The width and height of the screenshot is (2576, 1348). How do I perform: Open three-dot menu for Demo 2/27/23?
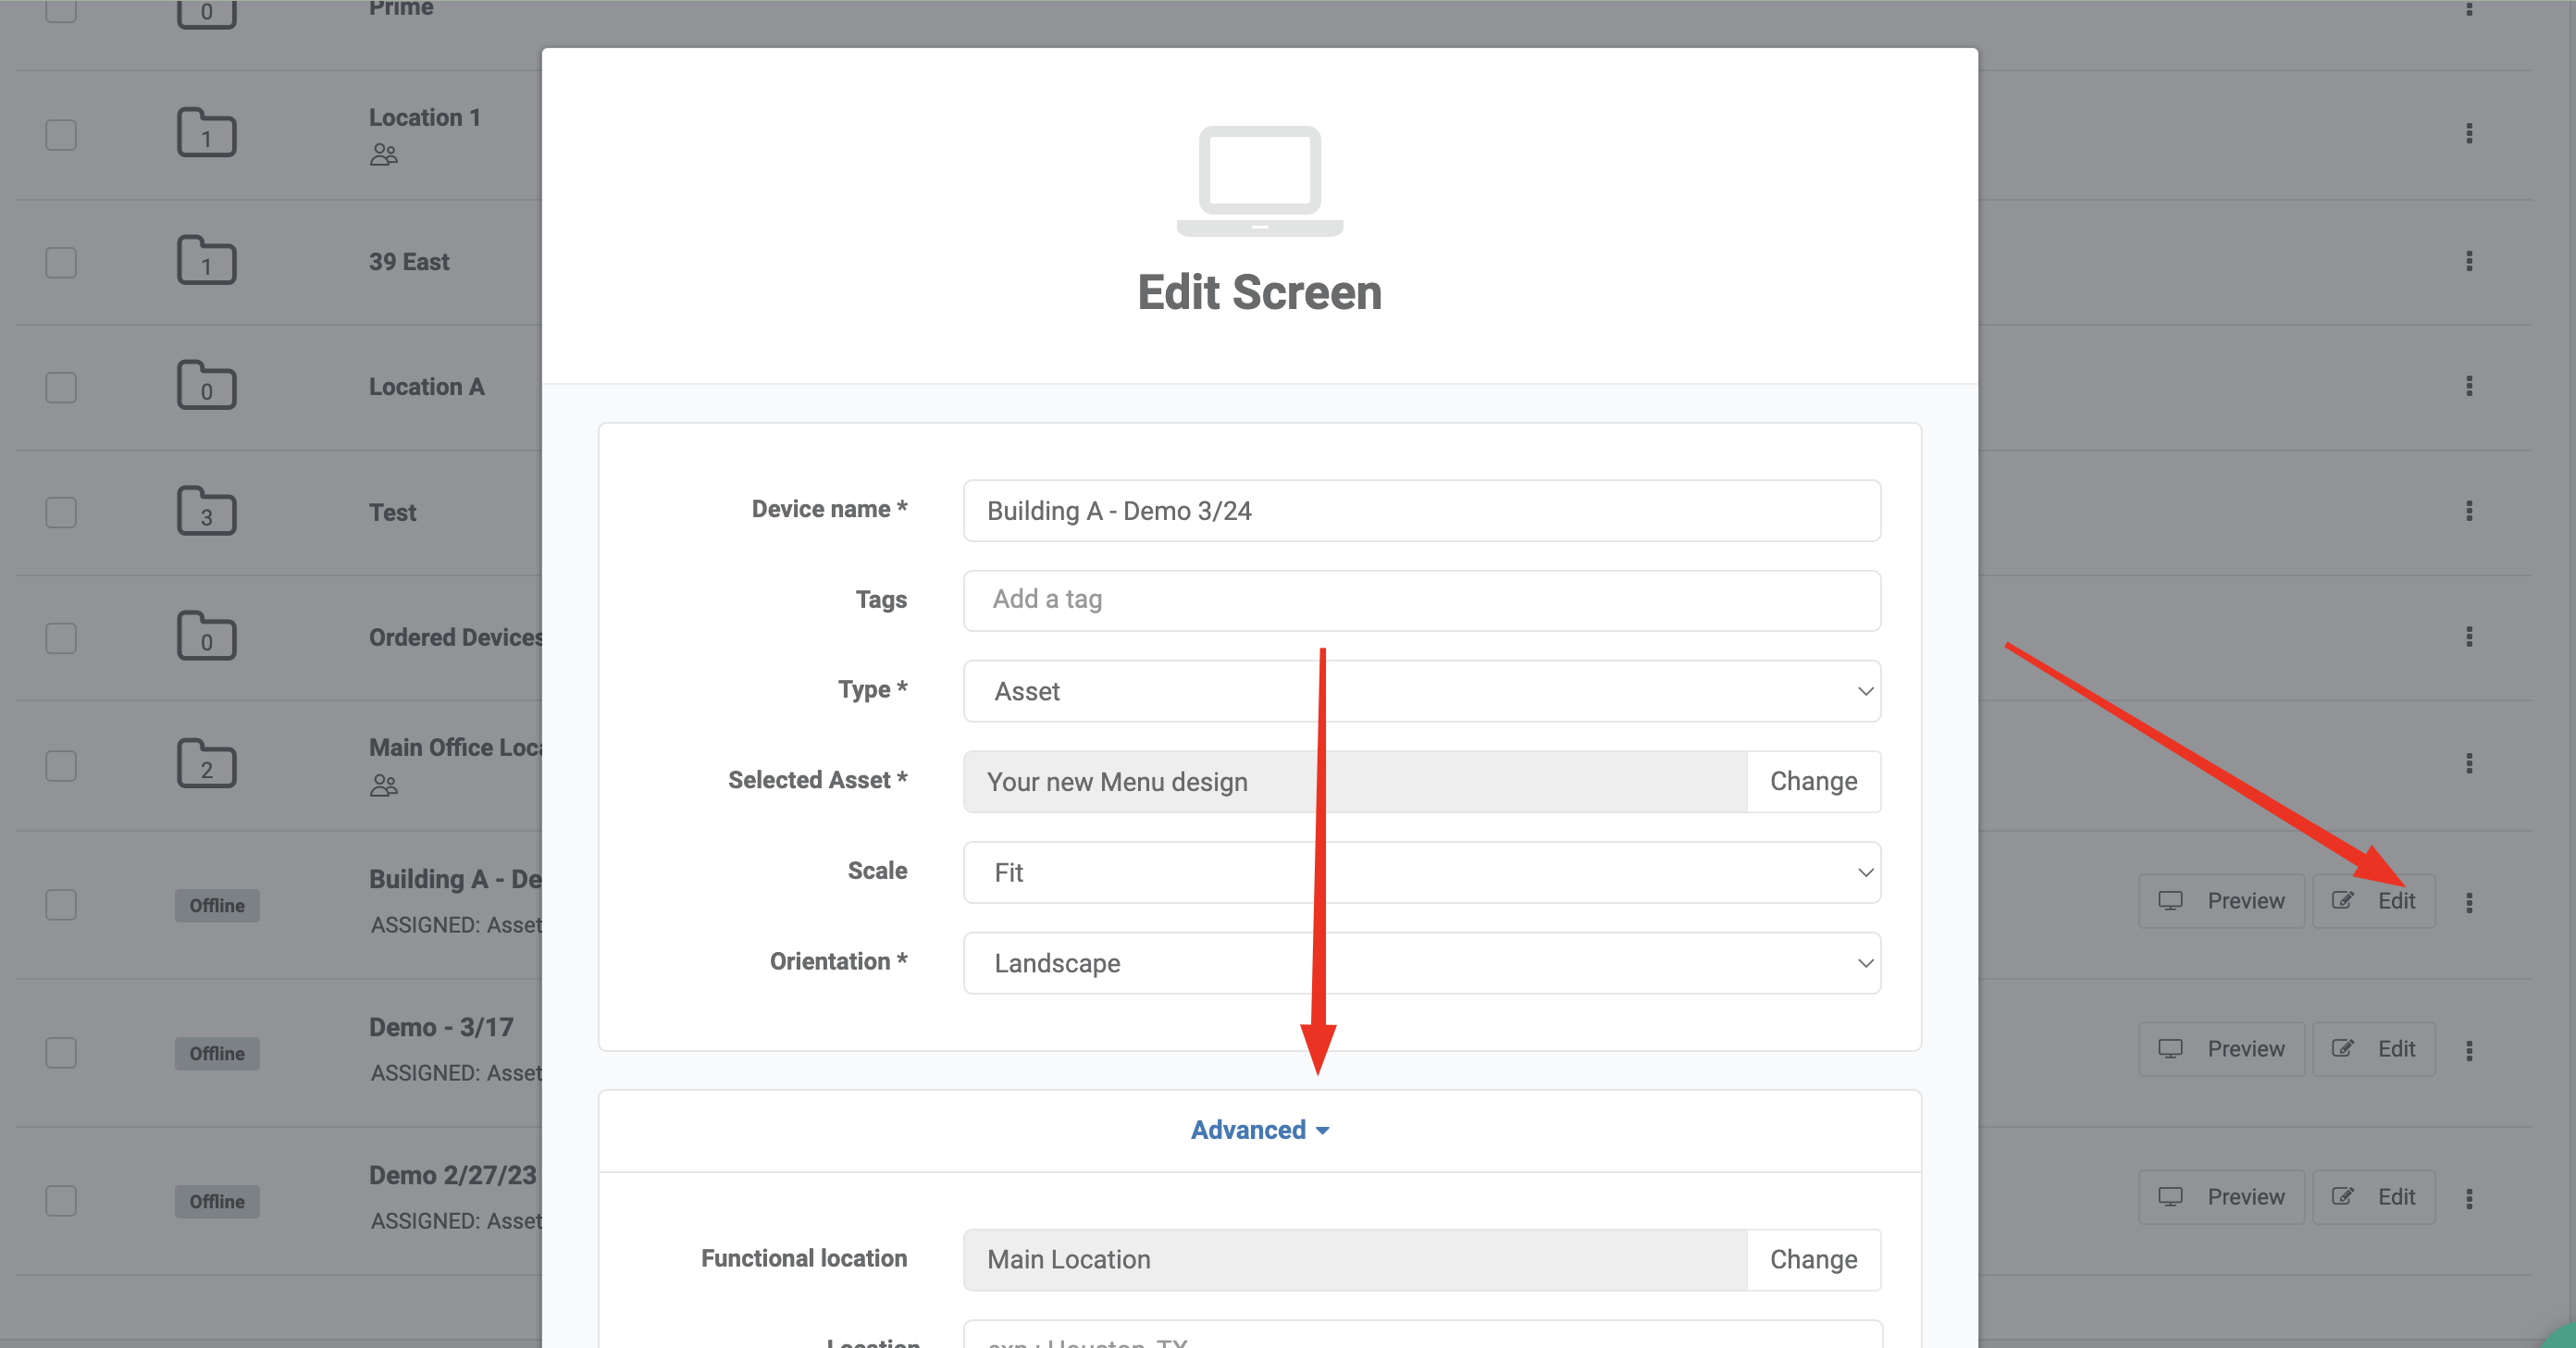coord(2469,1198)
